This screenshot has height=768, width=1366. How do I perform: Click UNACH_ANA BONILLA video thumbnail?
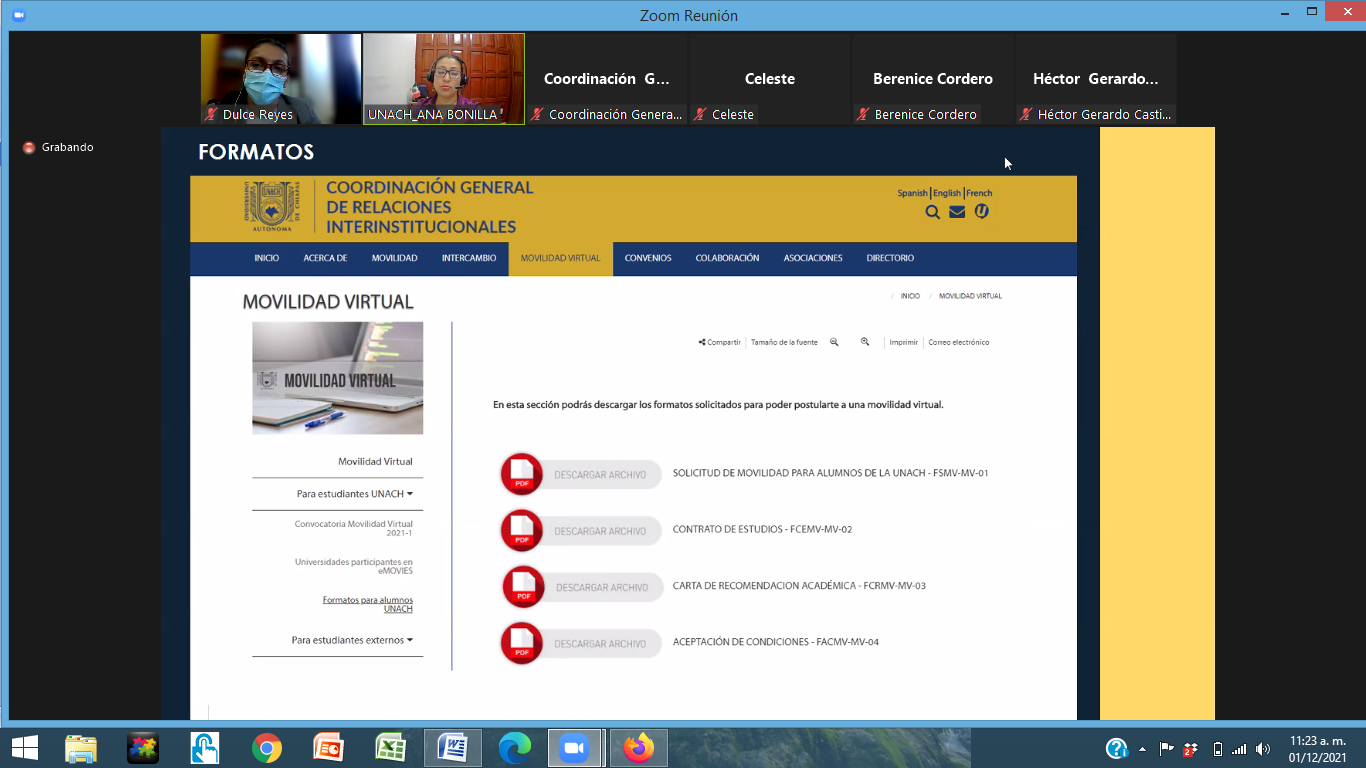(x=444, y=79)
